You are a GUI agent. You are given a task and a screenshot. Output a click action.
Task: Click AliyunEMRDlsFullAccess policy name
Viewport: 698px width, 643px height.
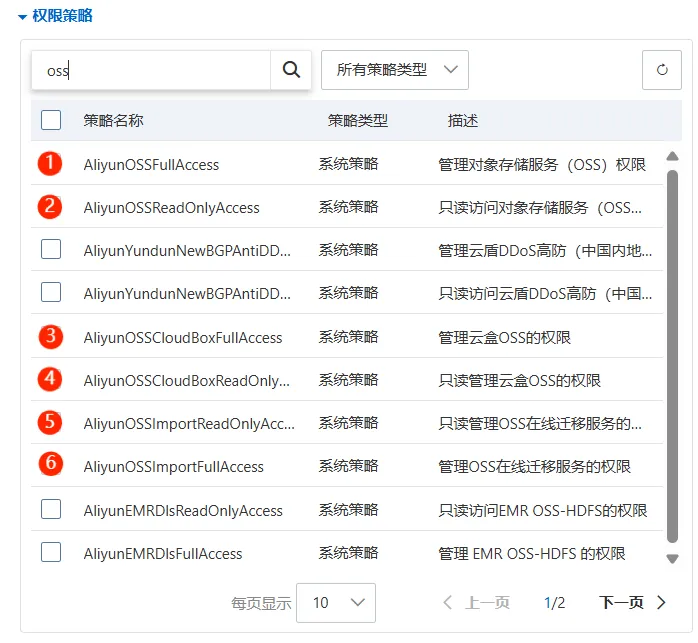[162, 553]
